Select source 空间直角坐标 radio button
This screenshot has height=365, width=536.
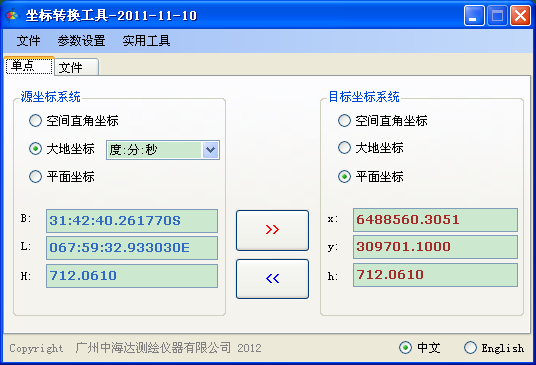pyautogui.click(x=35, y=121)
